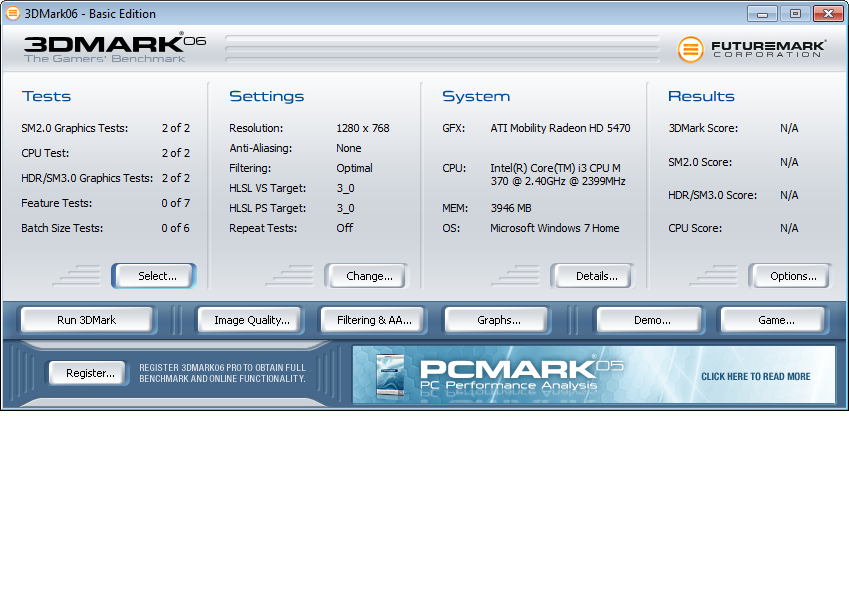
Task: Click the Feature Tests 0 of 7 value
Action: 175,203
